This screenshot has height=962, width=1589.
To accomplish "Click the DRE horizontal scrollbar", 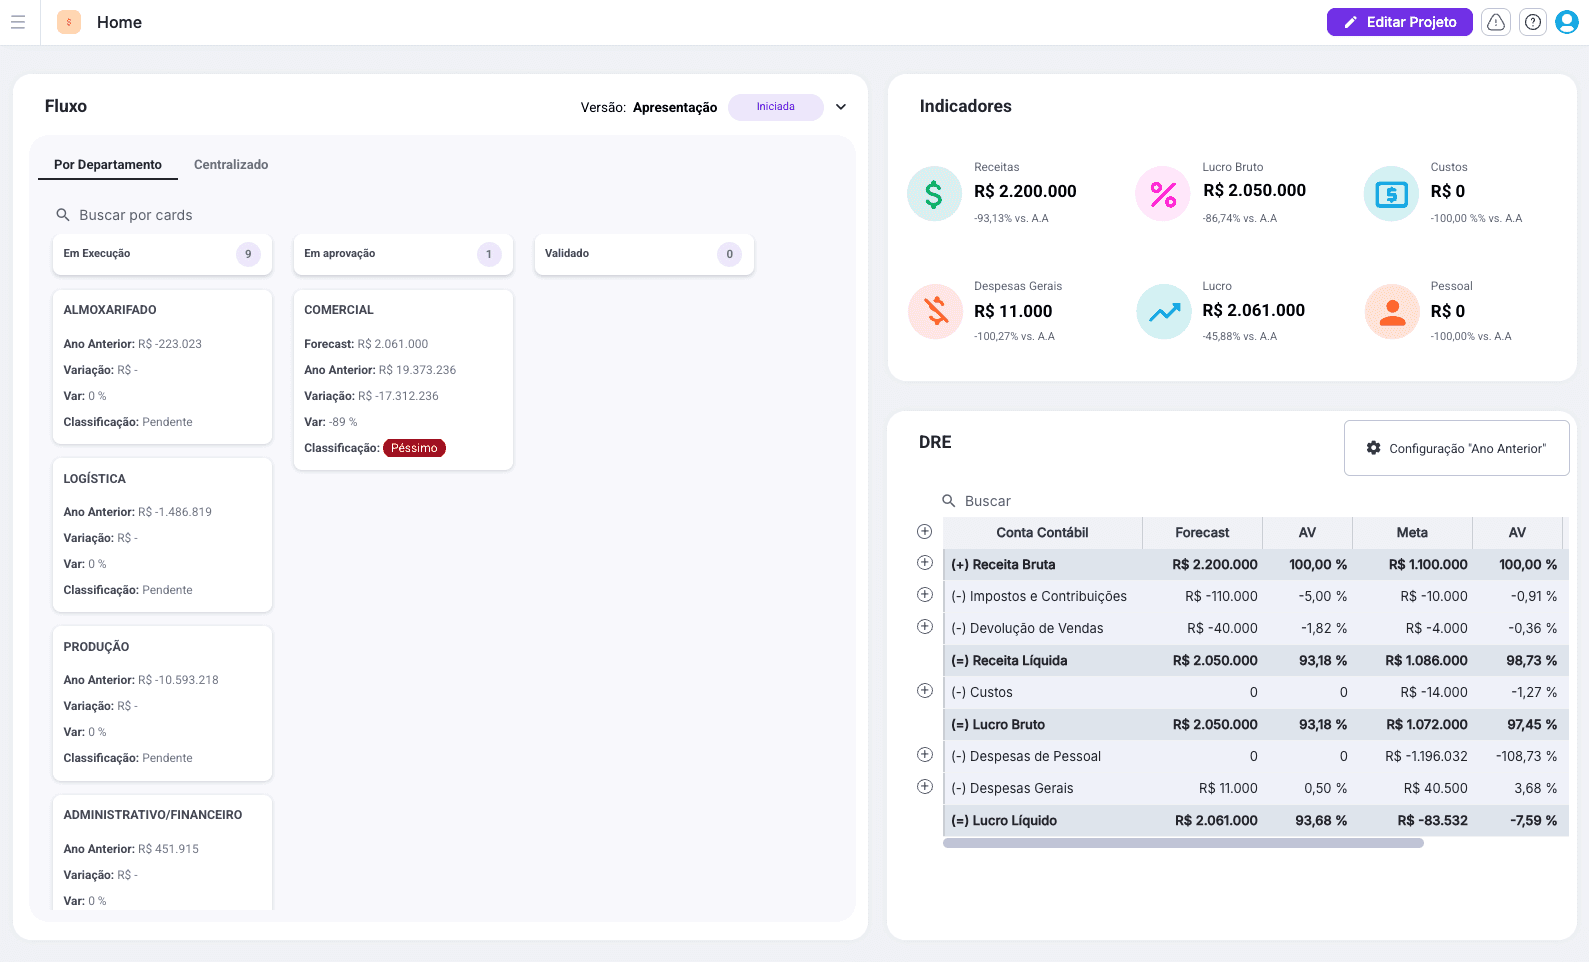I will click(x=1183, y=843).
